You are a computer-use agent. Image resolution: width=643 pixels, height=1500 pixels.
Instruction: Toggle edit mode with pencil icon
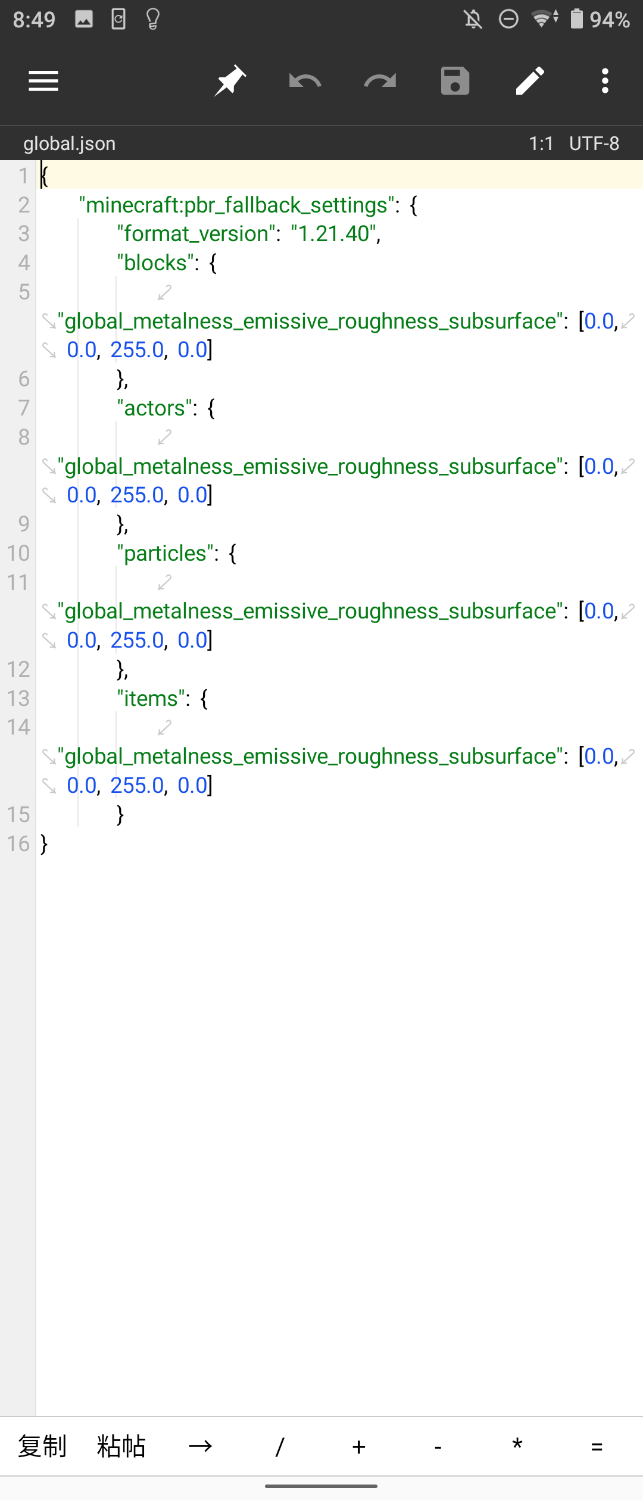pyautogui.click(x=530, y=81)
